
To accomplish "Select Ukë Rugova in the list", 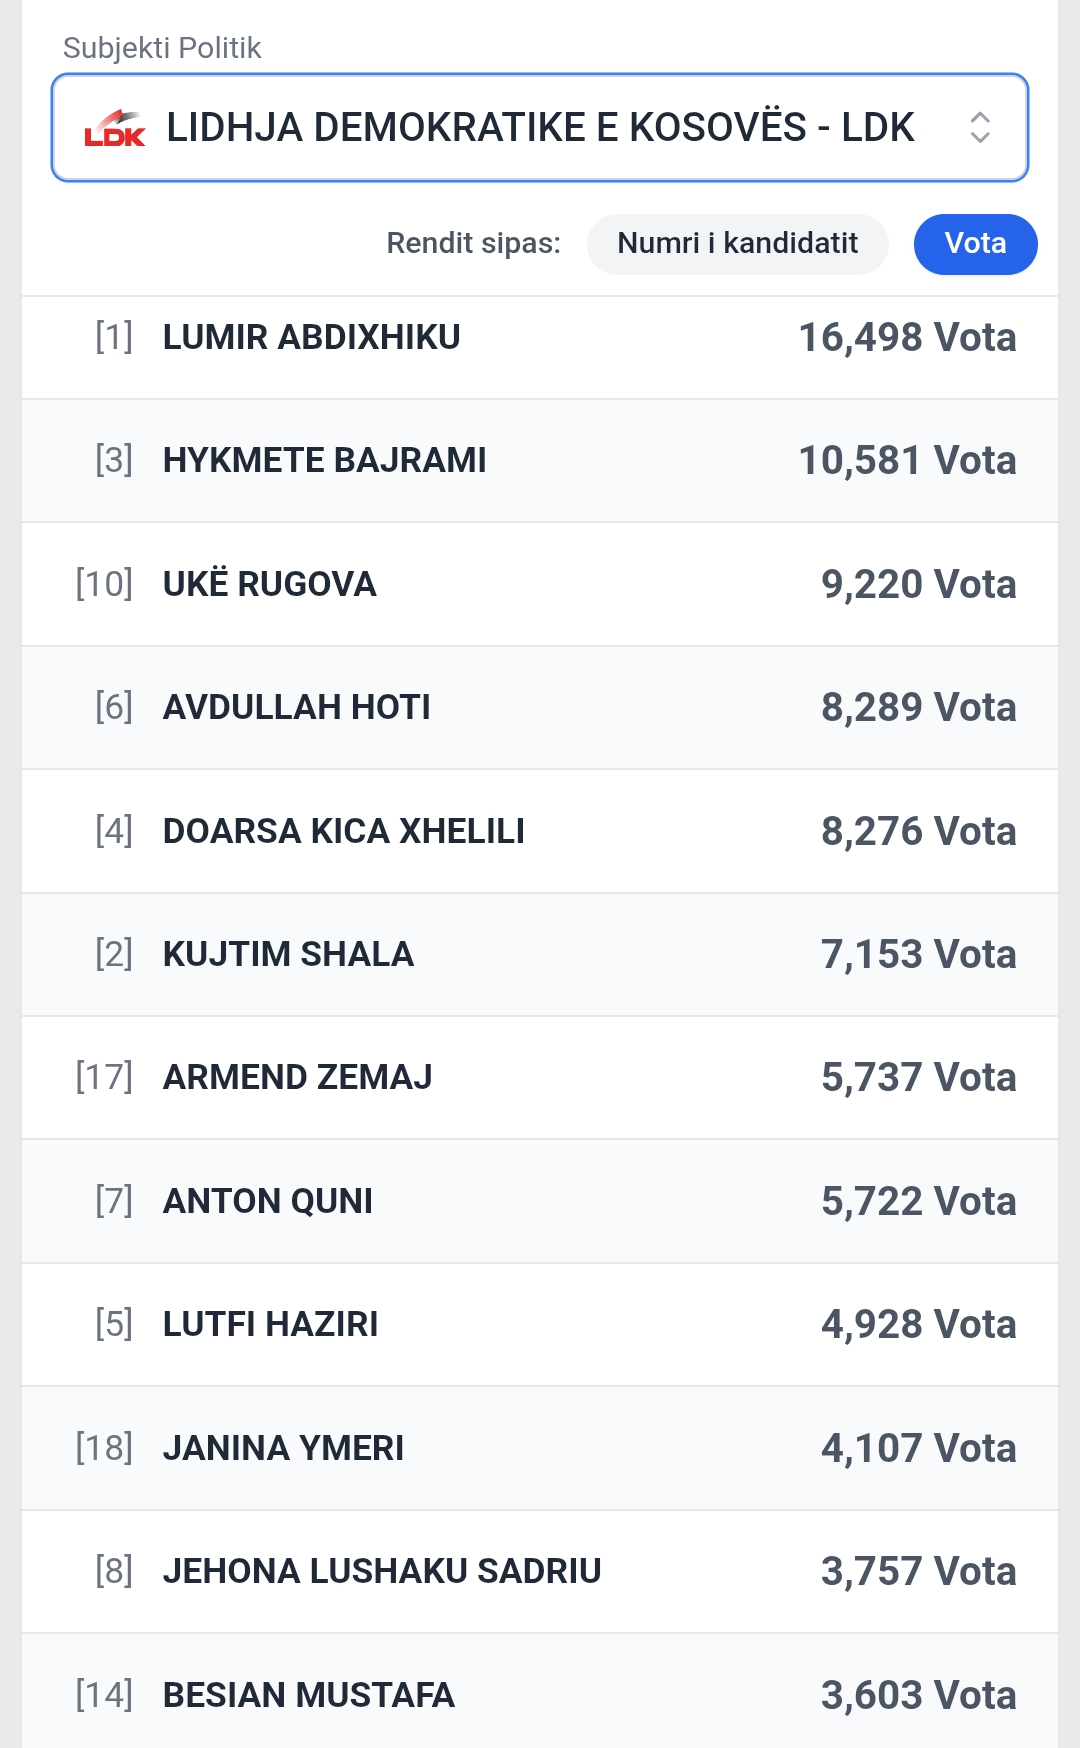I will coord(540,584).
